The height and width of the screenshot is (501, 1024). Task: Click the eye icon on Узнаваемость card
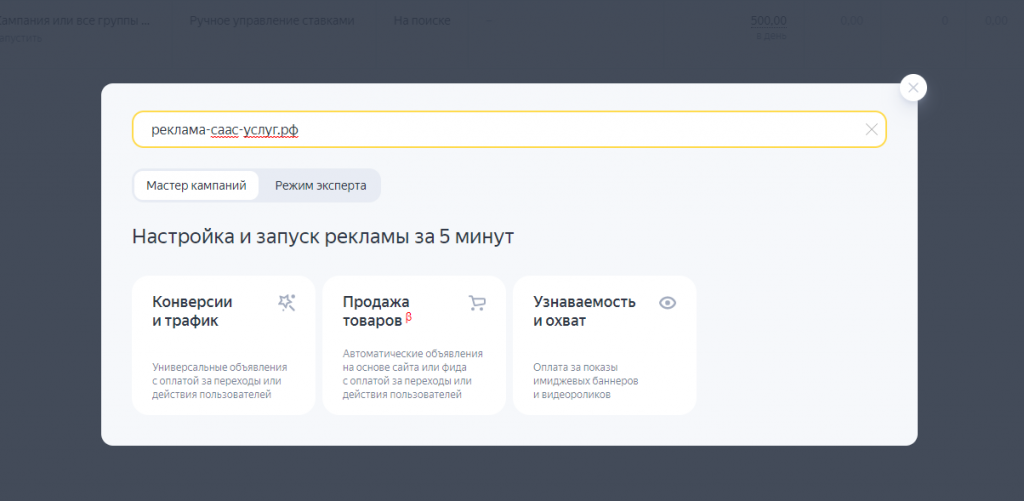(667, 302)
